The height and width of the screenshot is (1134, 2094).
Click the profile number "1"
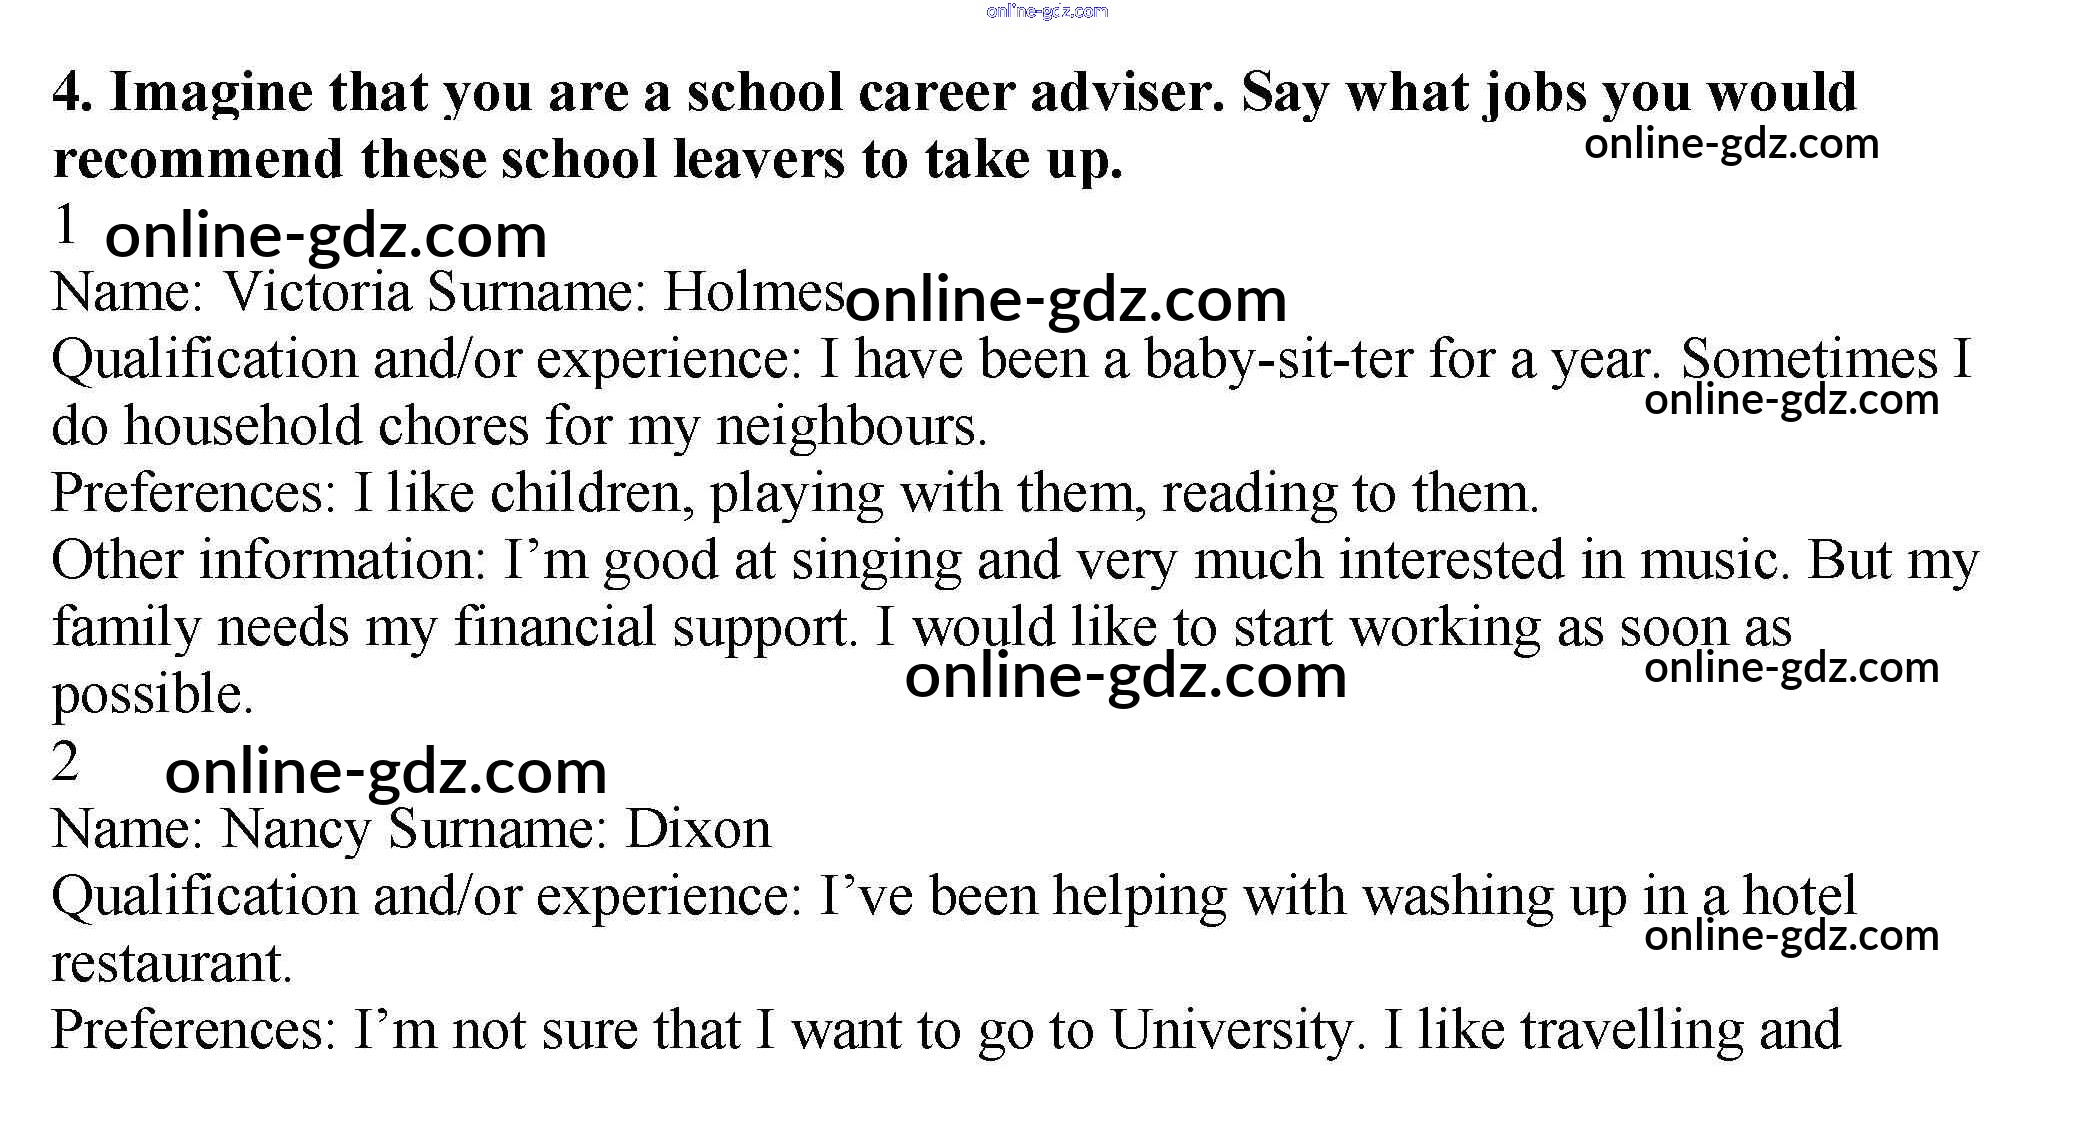(65, 224)
